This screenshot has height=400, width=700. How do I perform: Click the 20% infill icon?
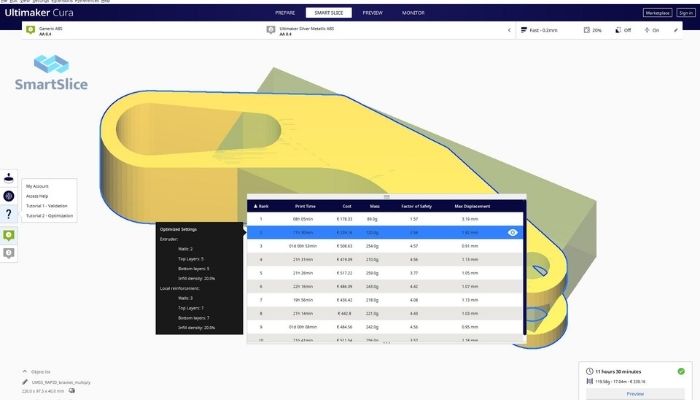coord(587,30)
